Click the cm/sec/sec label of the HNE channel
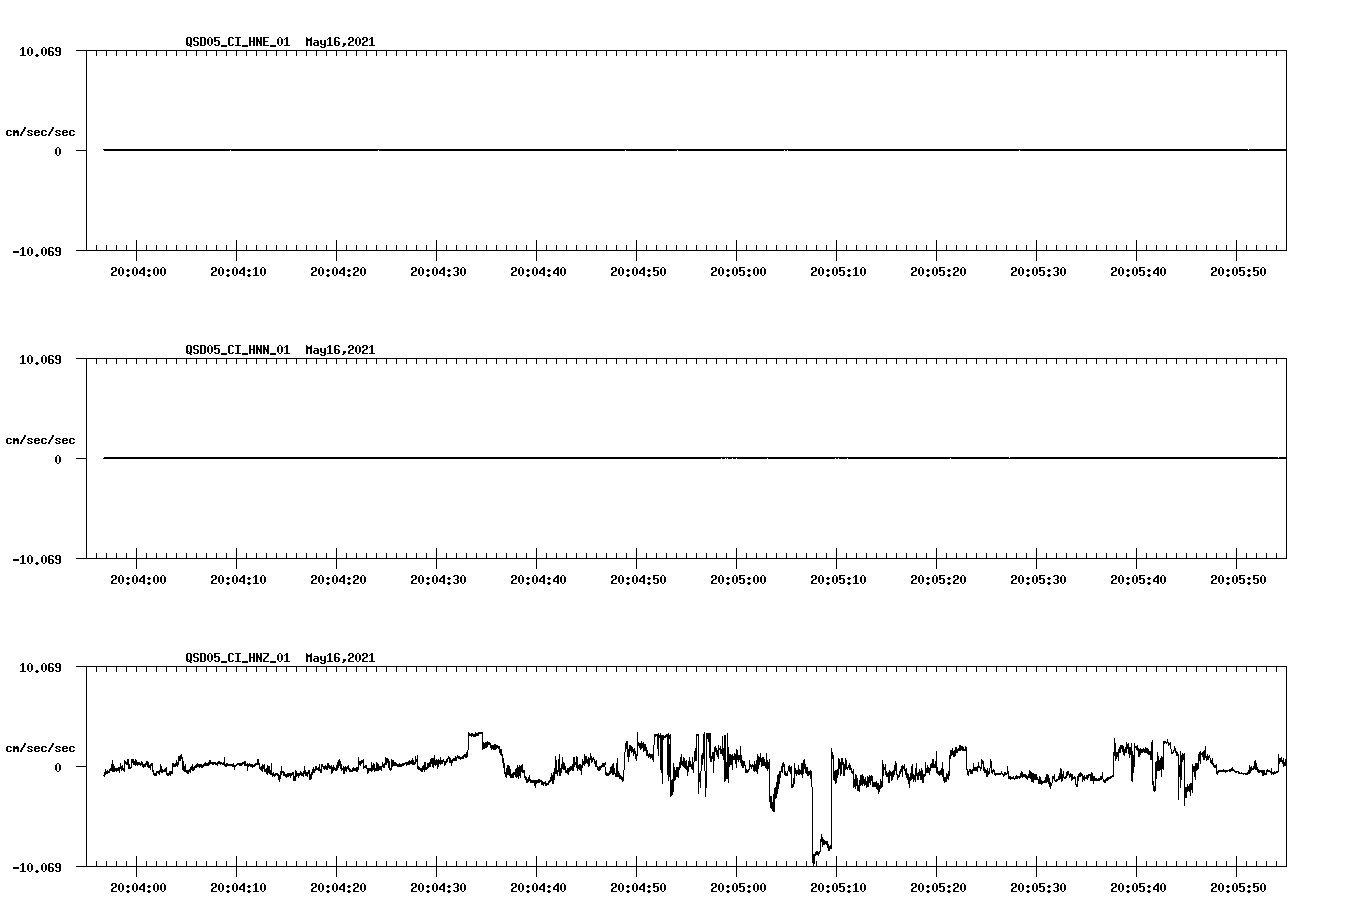 [x=41, y=131]
